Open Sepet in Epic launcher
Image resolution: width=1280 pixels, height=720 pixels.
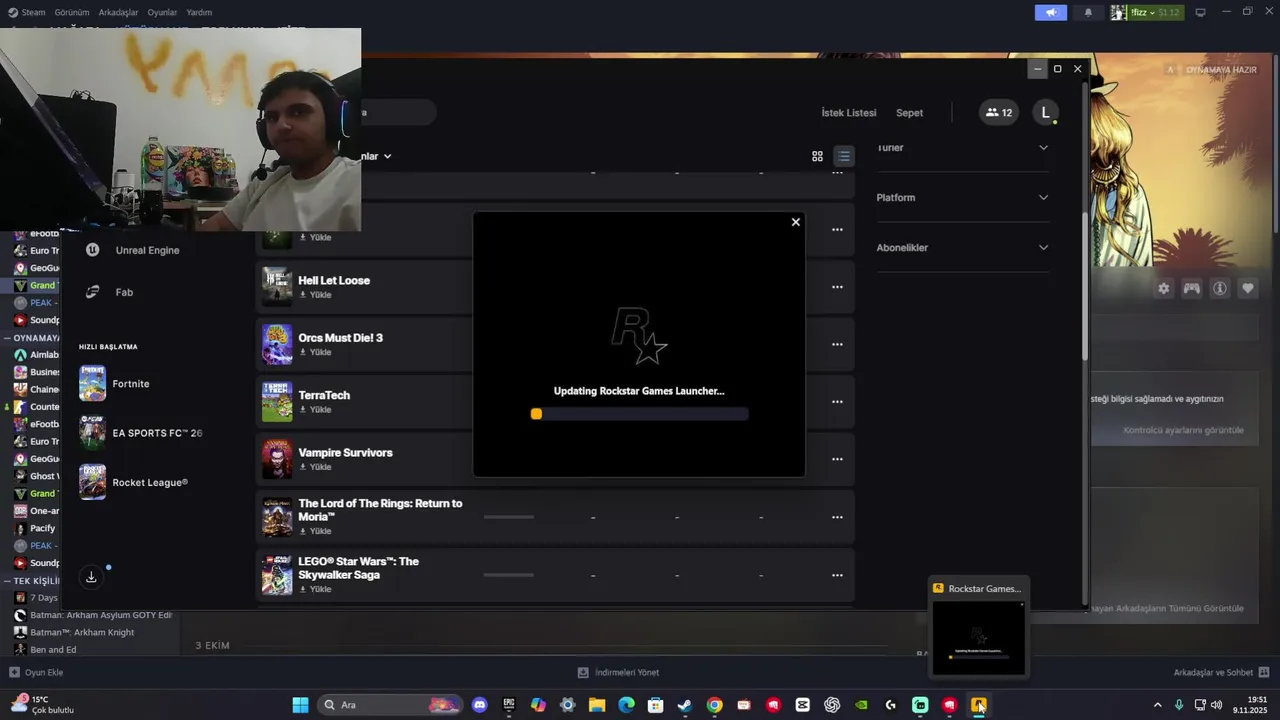point(909,113)
